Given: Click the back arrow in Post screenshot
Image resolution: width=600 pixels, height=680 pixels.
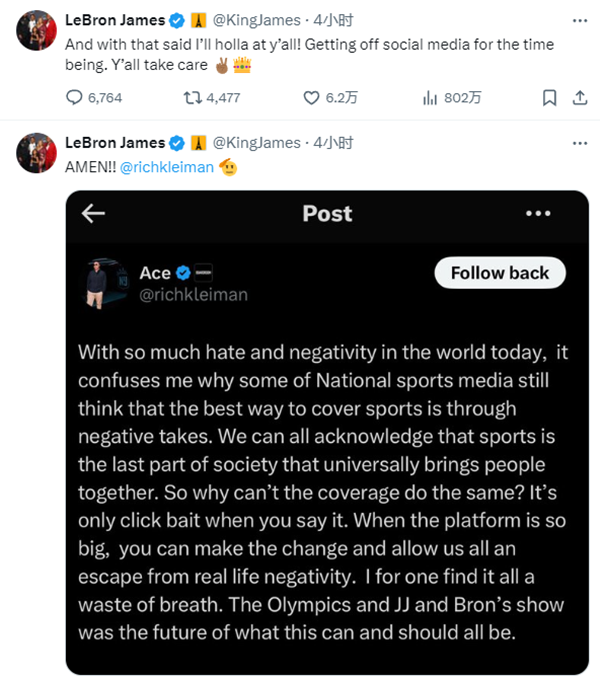Looking at the screenshot, I should (93, 213).
